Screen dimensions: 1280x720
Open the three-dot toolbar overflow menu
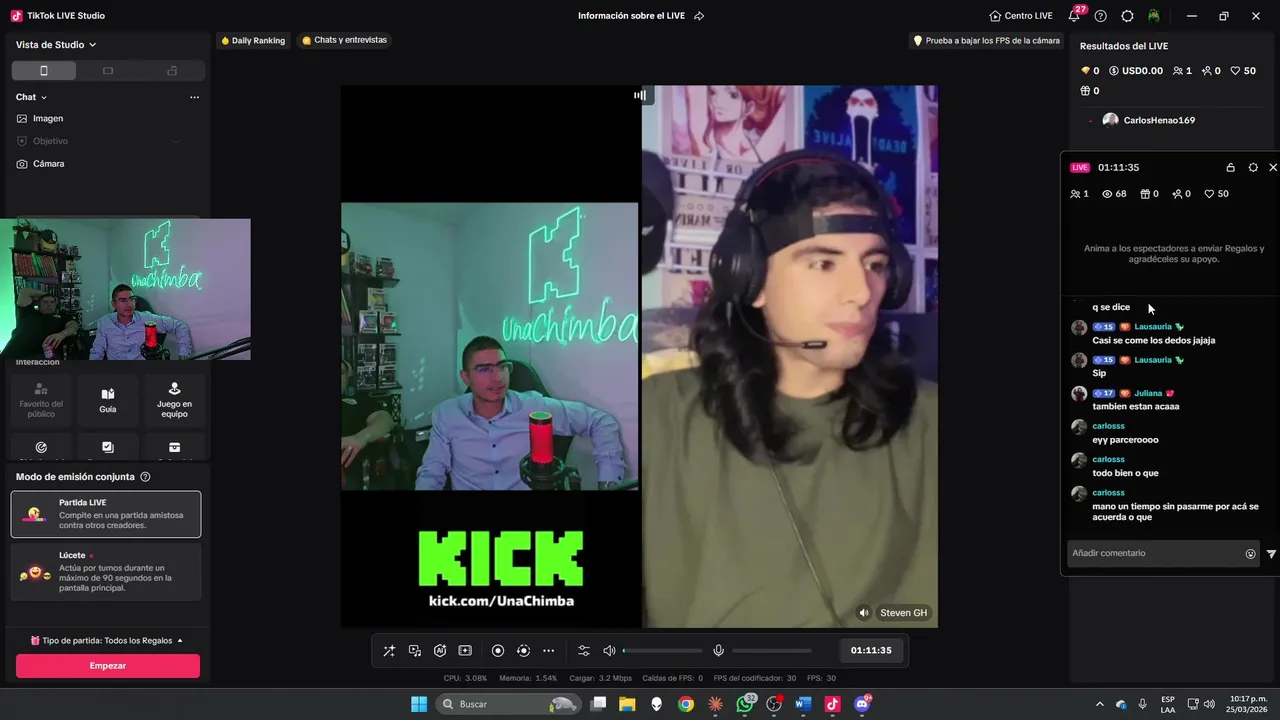click(548, 651)
